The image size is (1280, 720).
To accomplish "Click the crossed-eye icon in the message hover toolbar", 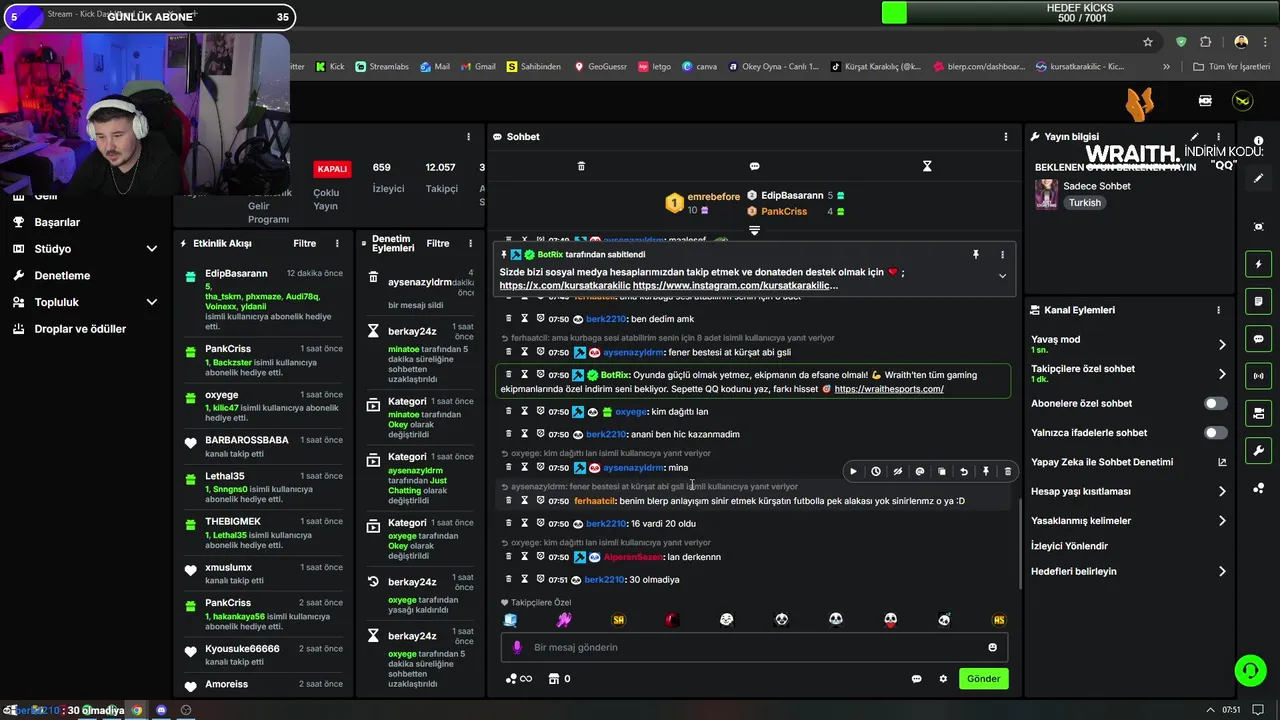I will (898, 472).
